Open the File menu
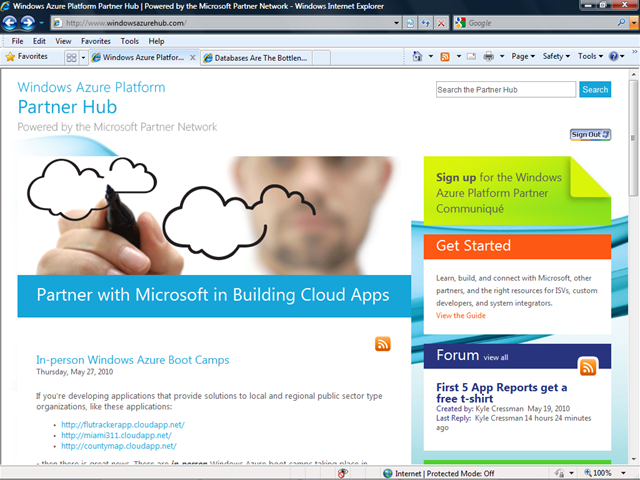This screenshot has width=640, height=480. 17,41
